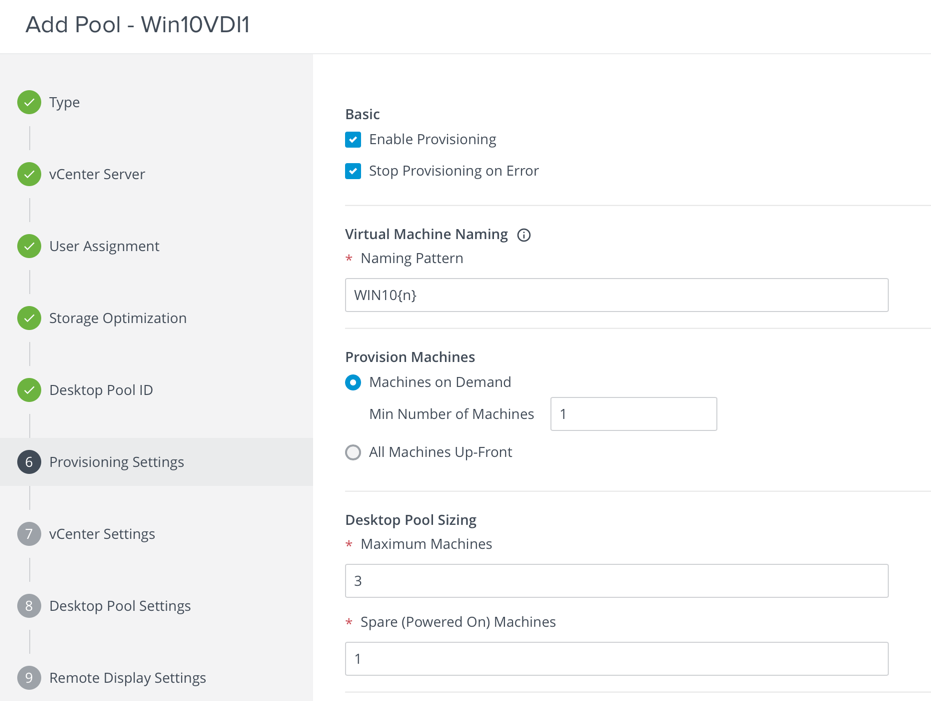
Task: Go to the vCenter Settings step
Action: click(x=102, y=534)
